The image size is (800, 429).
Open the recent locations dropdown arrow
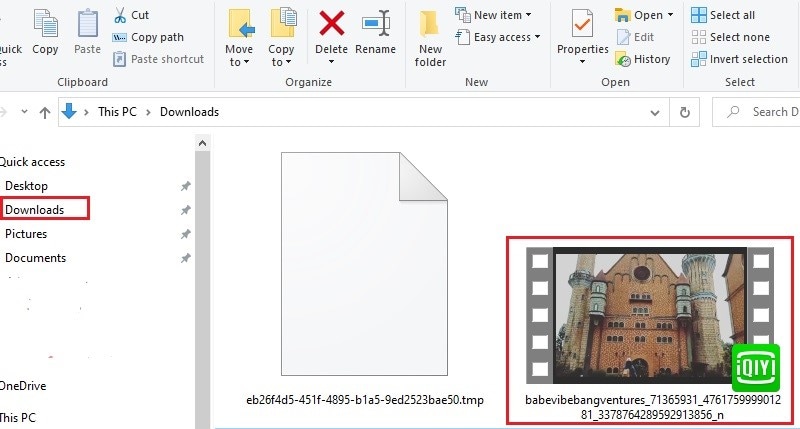tap(24, 112)
